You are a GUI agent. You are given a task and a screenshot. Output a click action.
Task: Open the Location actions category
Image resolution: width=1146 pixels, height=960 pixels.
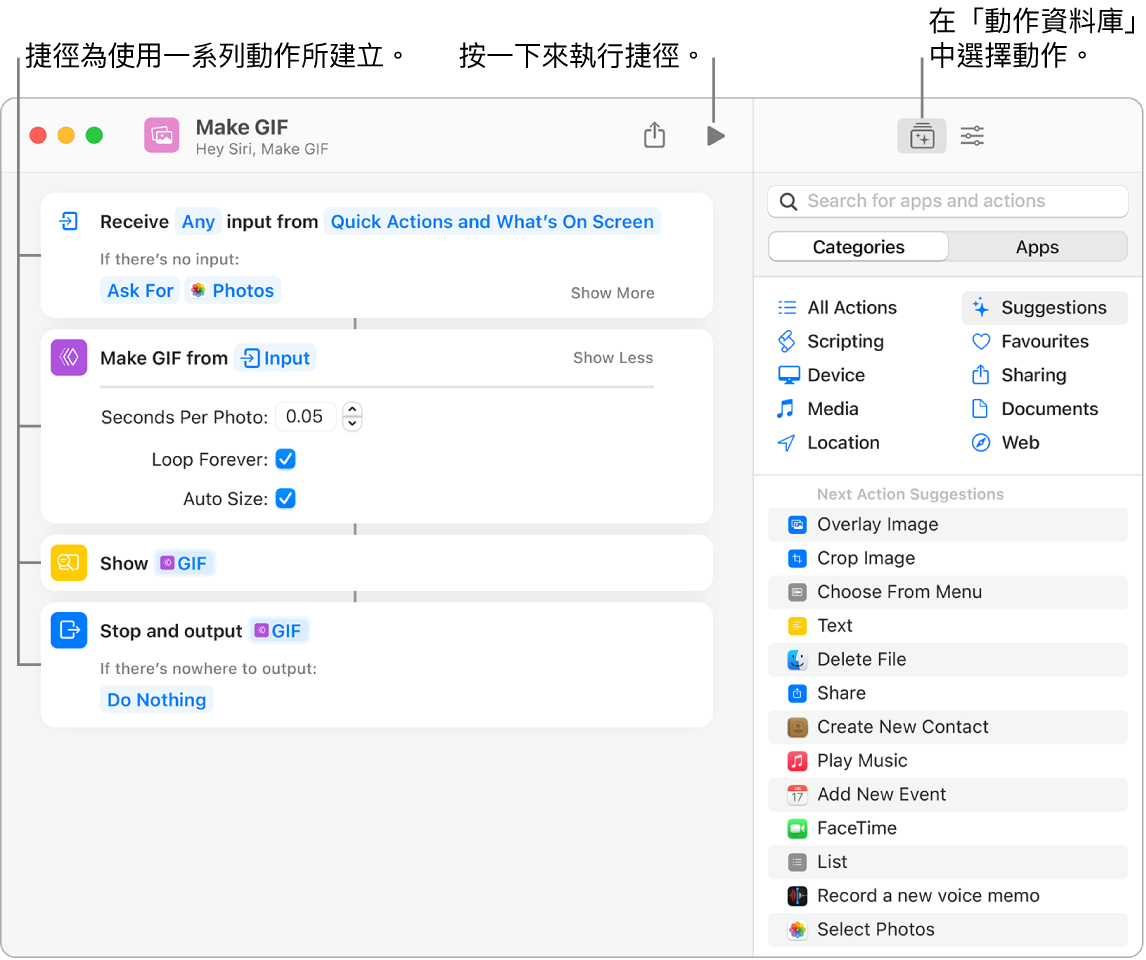pyautogui.click(x=843, y=442)
